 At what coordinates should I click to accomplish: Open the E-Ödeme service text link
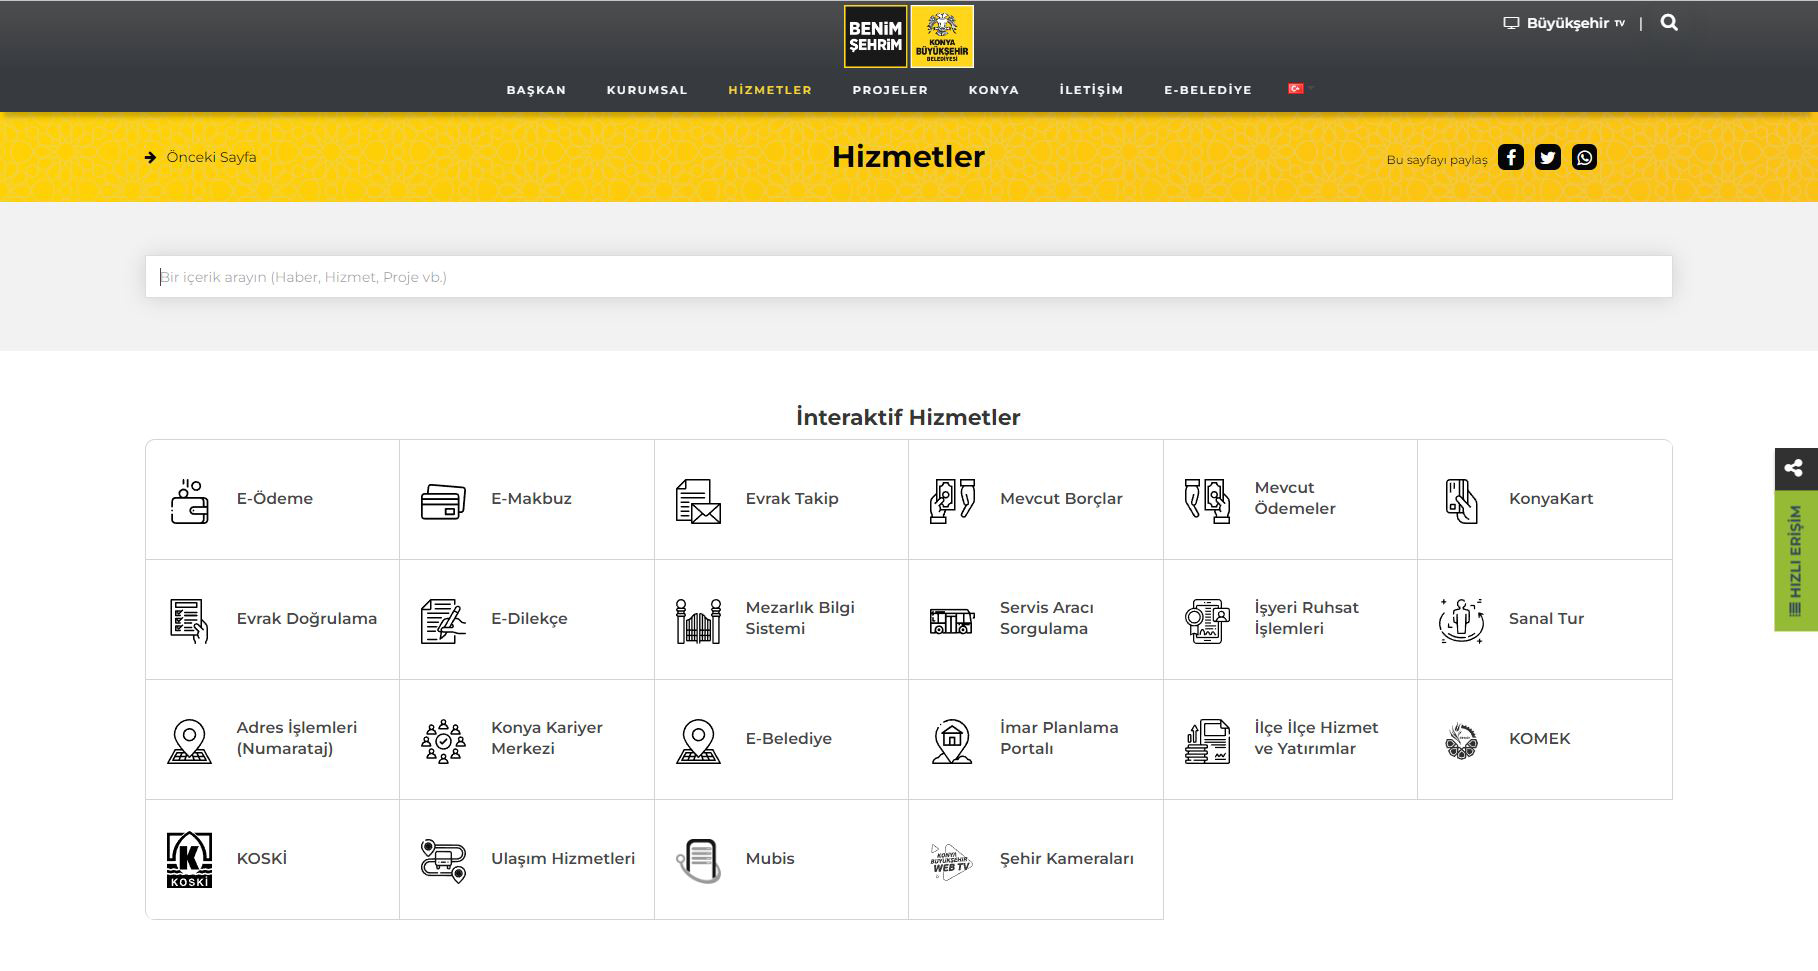(274, 499)
